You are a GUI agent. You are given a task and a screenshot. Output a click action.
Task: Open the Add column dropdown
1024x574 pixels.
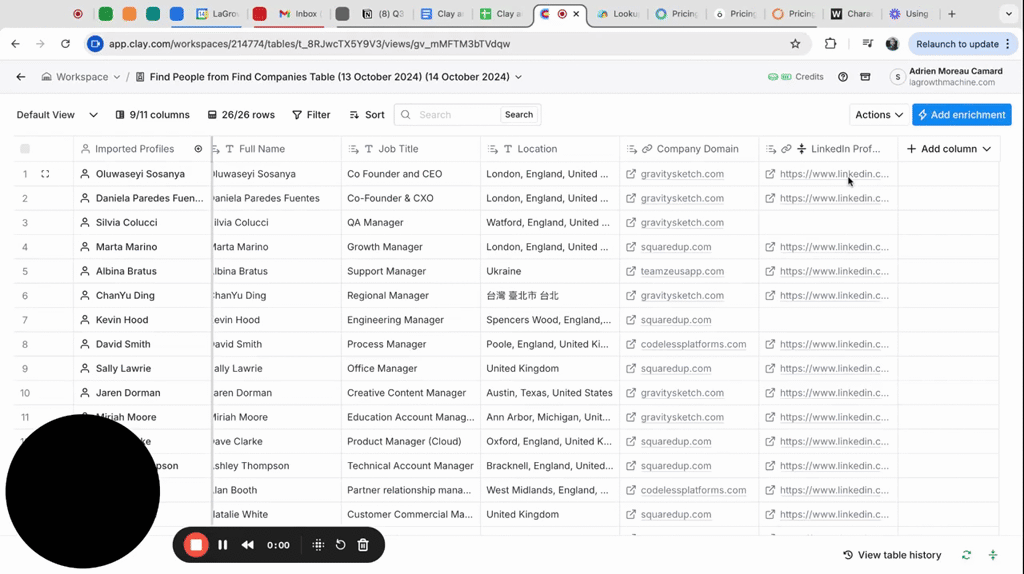pos(948,149)
